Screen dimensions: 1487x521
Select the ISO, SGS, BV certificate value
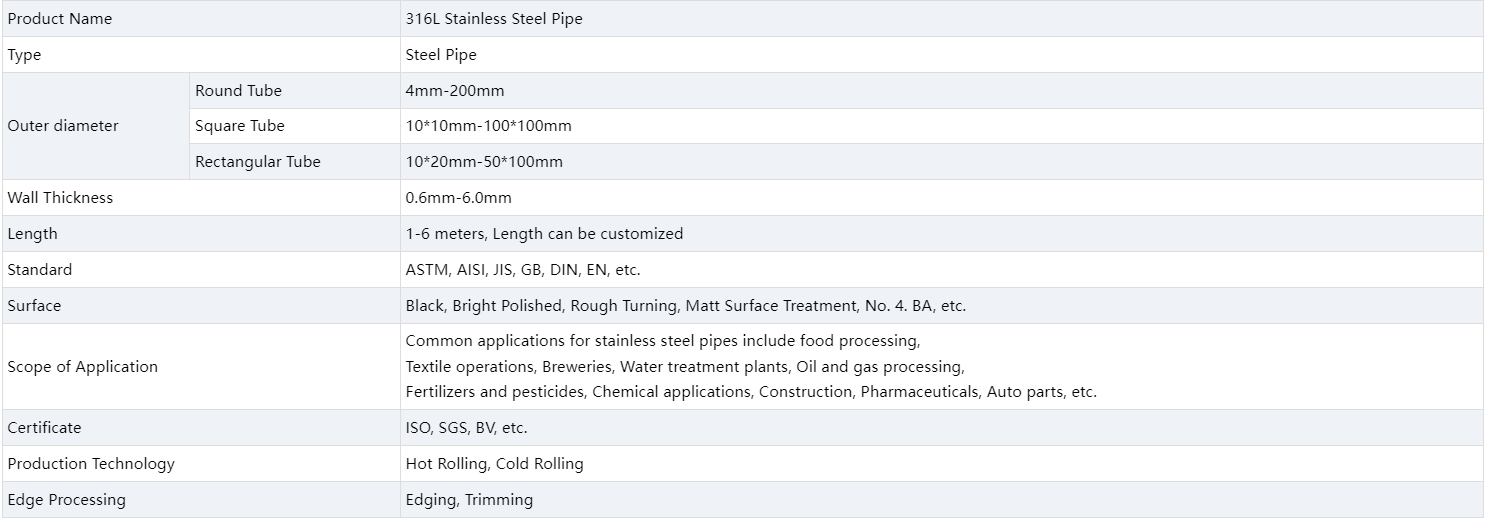(466, 428)
